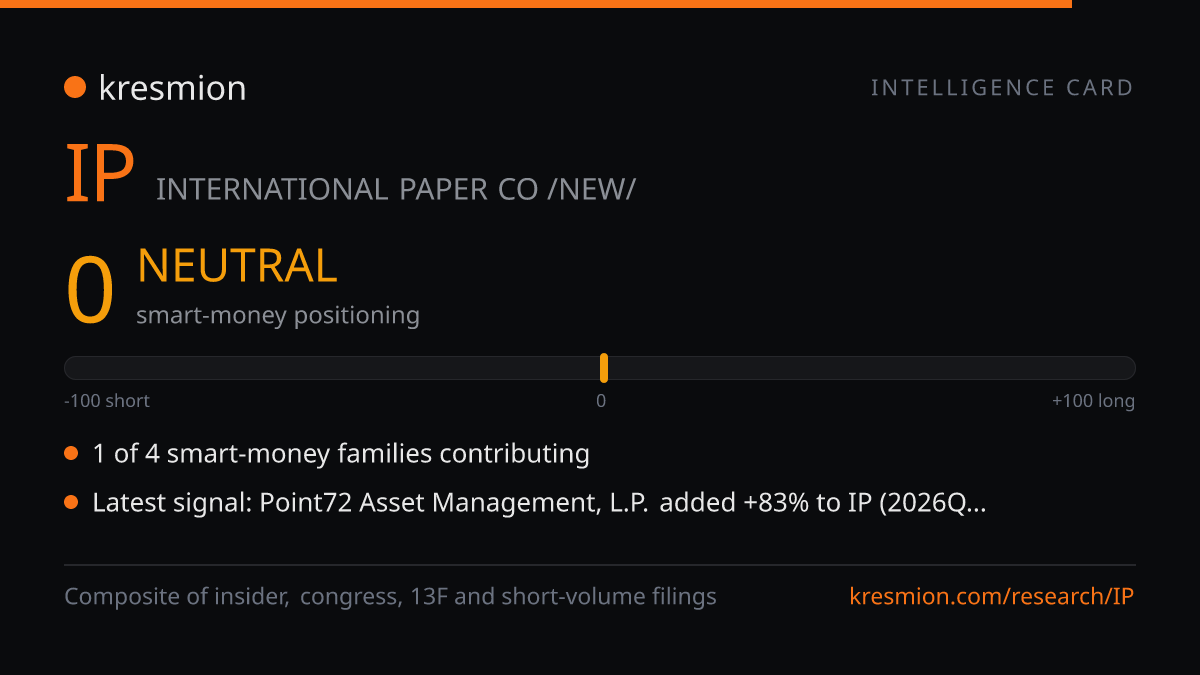Click the large 0 score number
The height and width of the screenshot is (675, 1200).
pyautogui.click(x=90, y=291)
